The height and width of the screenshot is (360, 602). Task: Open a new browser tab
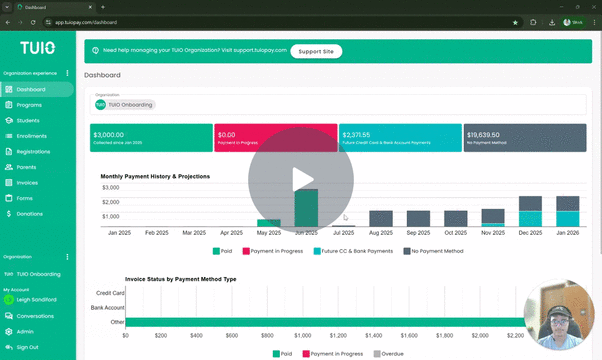103,7
